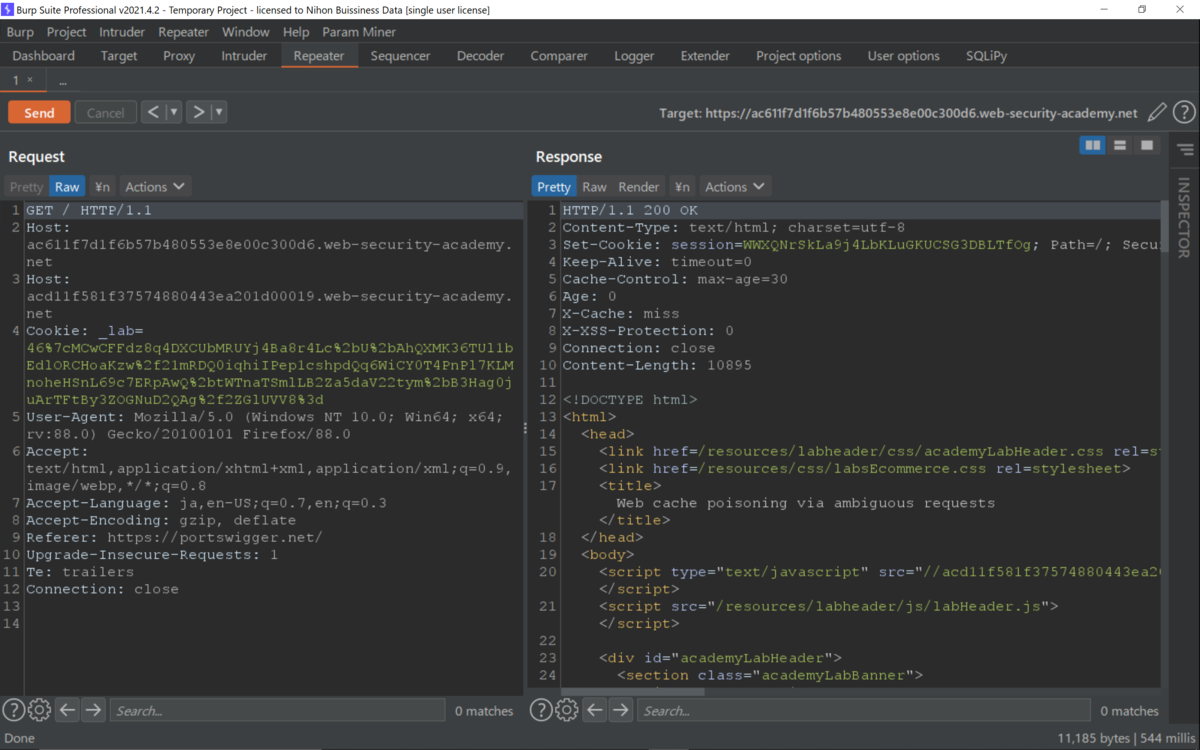Switch request view to Raw
This screenshot has height=750, width=1200.
[67, 187]
